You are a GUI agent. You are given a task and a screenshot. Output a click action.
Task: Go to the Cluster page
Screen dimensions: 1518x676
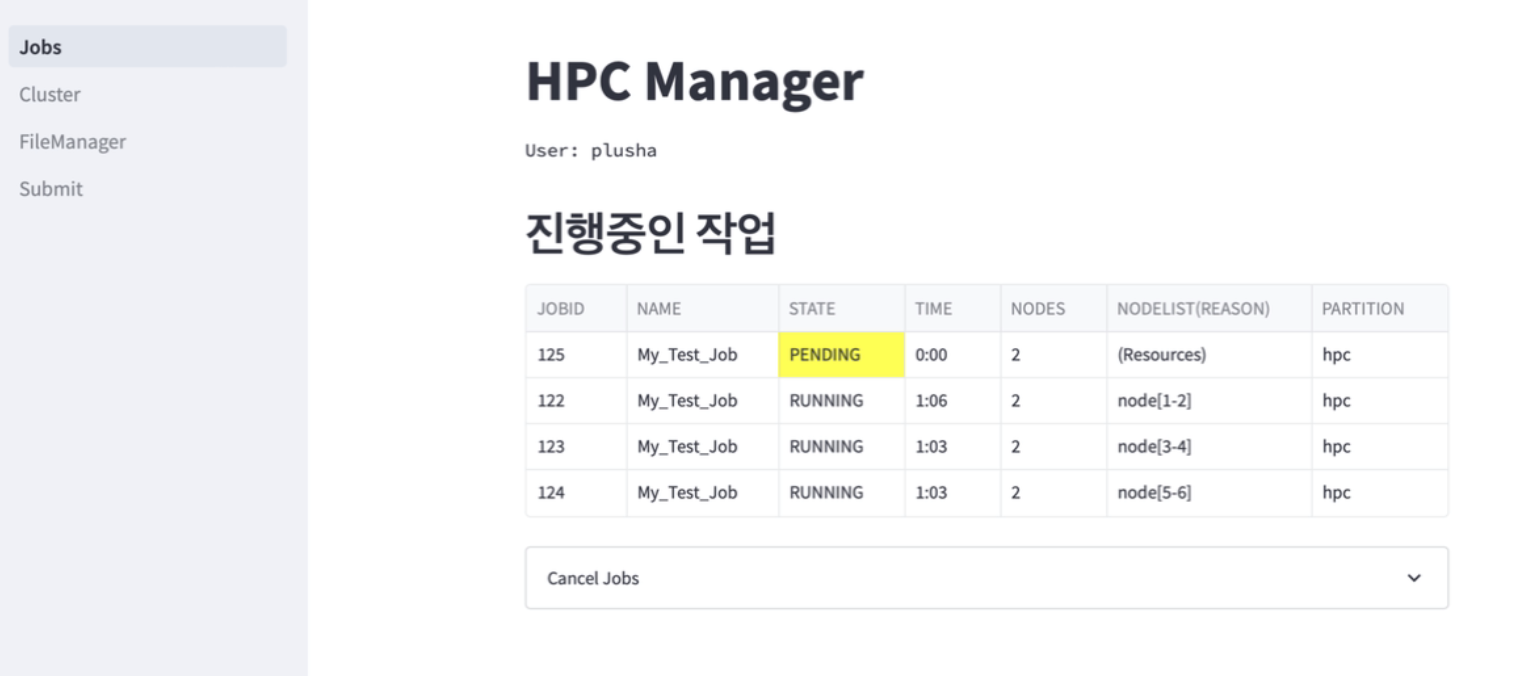pyautogui.click(x=50, y=95)
